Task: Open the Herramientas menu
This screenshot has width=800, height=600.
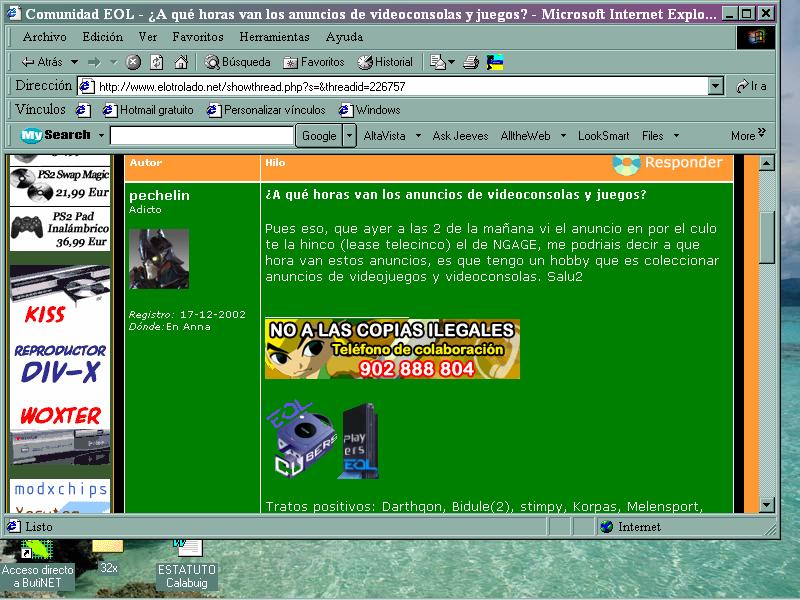Action: (274, 37)
